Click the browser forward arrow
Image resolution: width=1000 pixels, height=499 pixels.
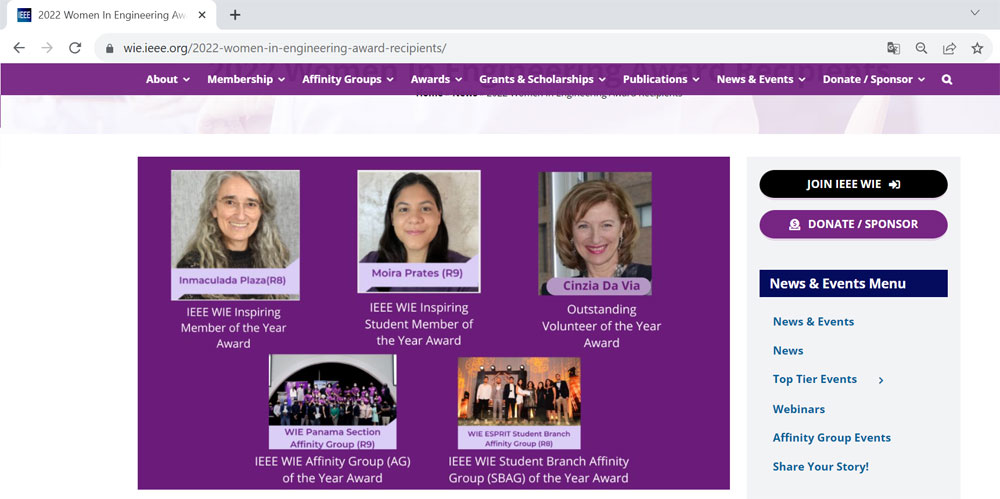(47, 48)
